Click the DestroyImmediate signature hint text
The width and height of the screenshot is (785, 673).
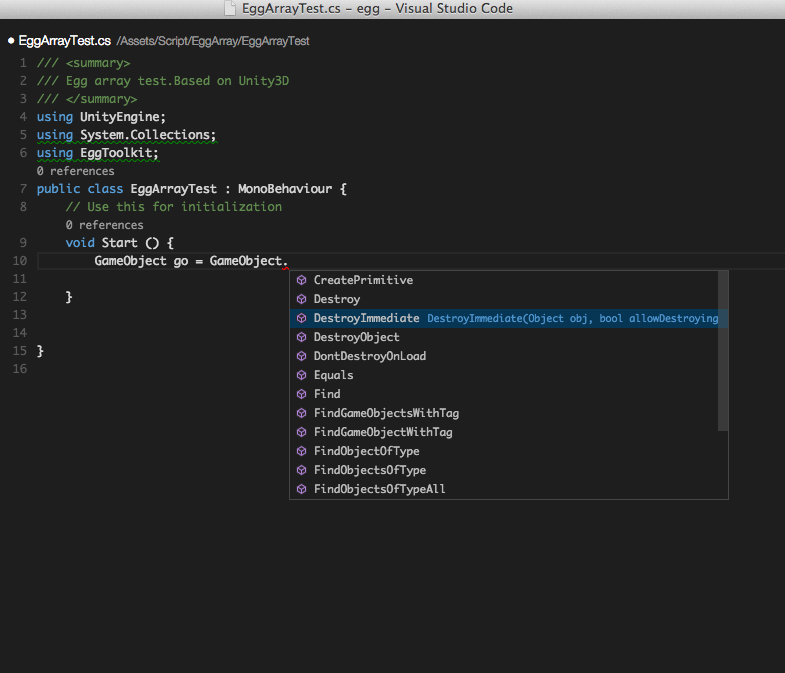(x=573, y=318)
